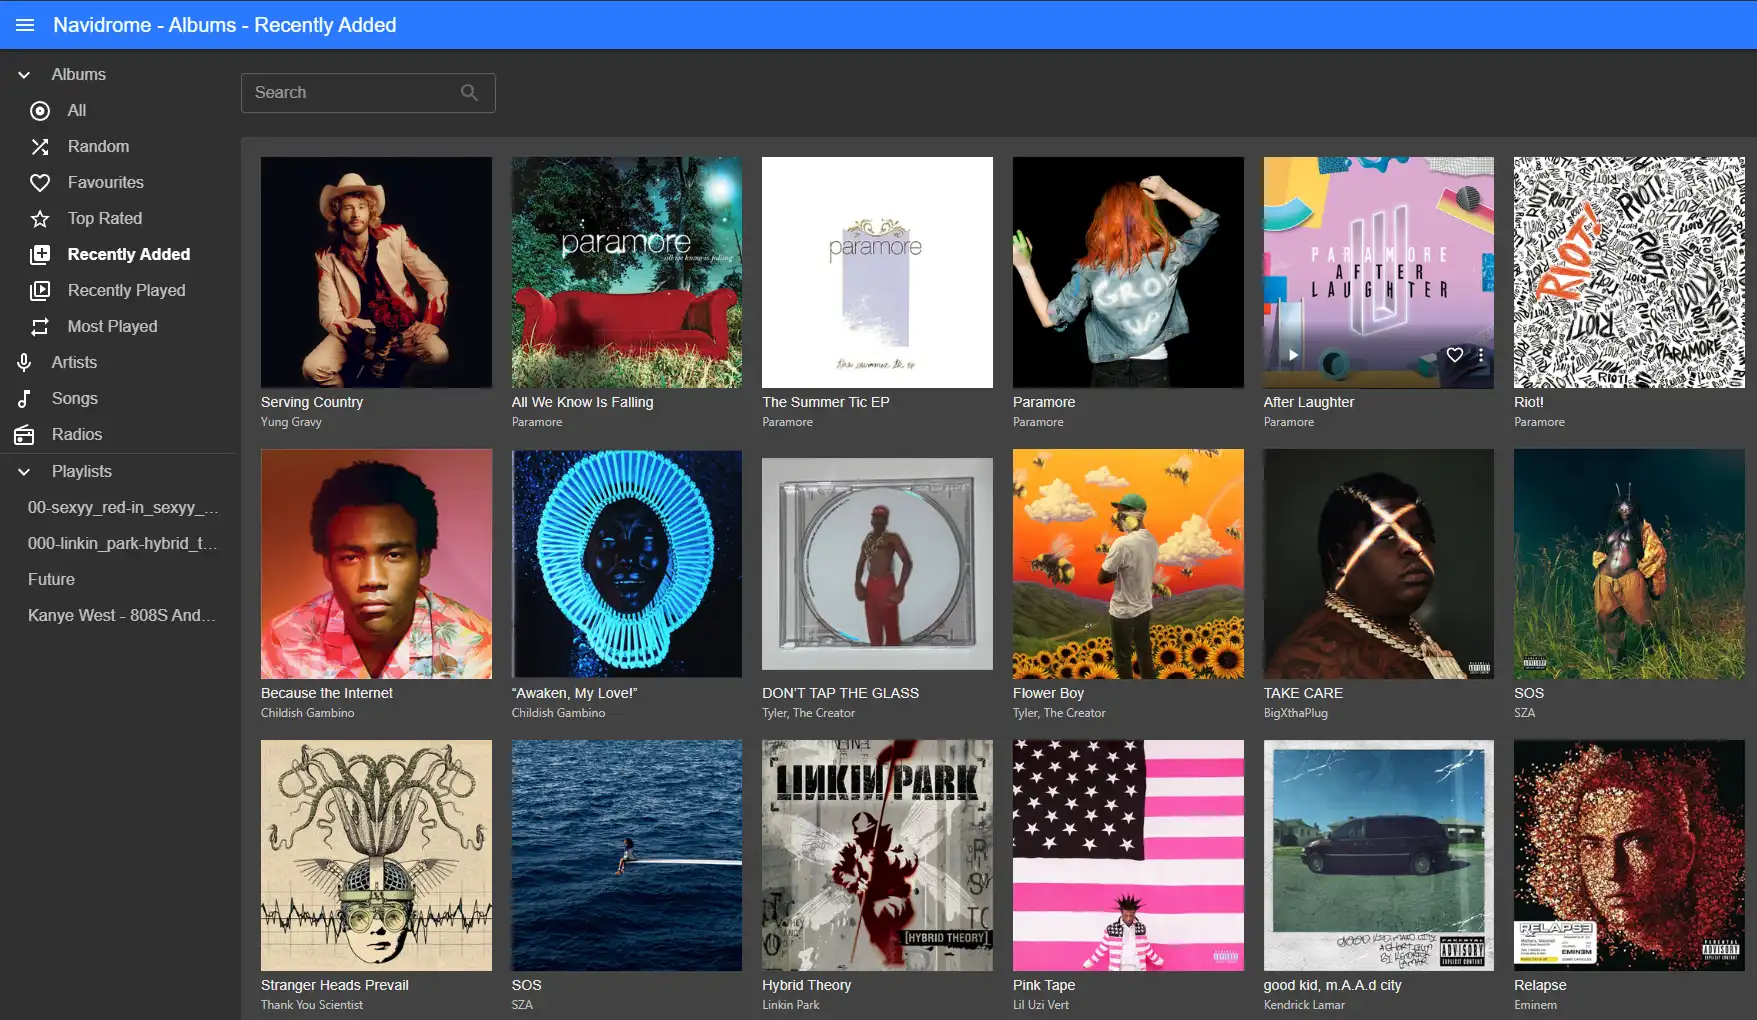Open the Kanye West 808S playlist
This screenshot has width=1757, height=1020.
[121, 616]
